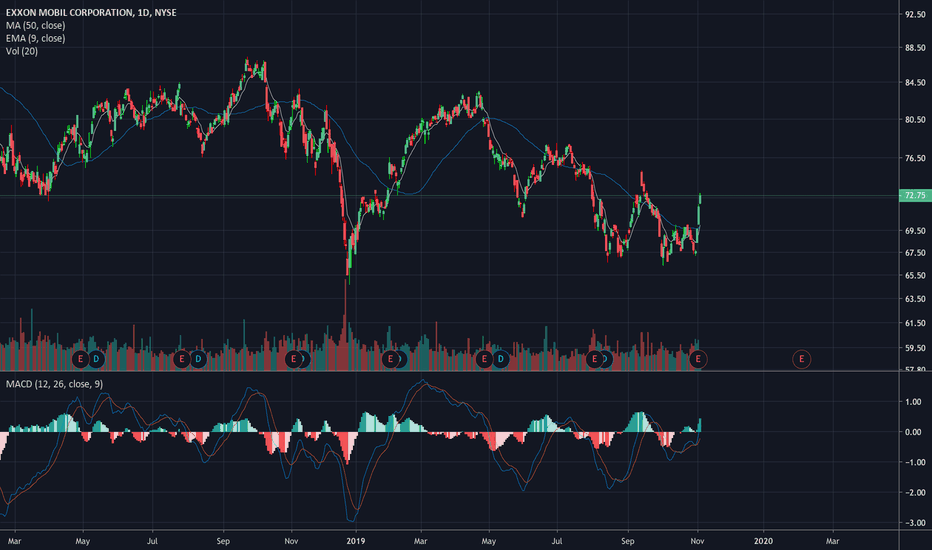Show the earnings marker from February 2019
The image size is (932, 550).
click(391, 359)
